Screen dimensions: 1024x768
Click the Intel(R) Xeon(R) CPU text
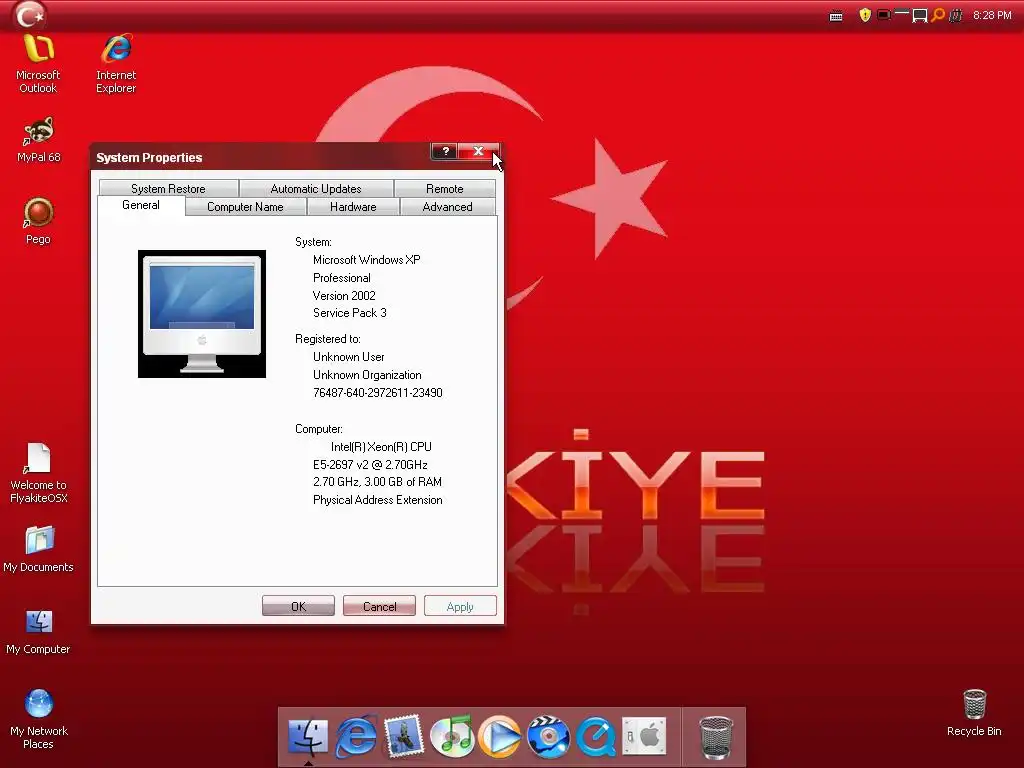[381, 447]
